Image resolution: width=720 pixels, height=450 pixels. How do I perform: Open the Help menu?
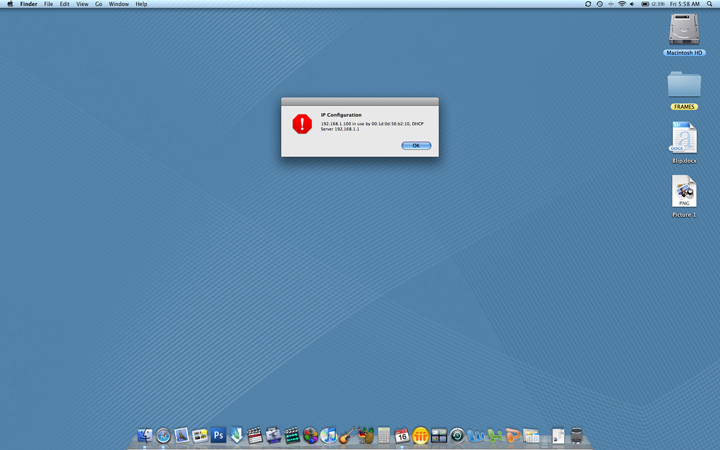pyautogui.click(x=141, y=4)
